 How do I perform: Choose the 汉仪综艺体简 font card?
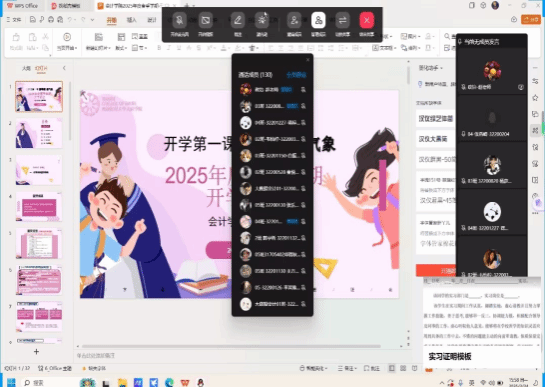436,119
